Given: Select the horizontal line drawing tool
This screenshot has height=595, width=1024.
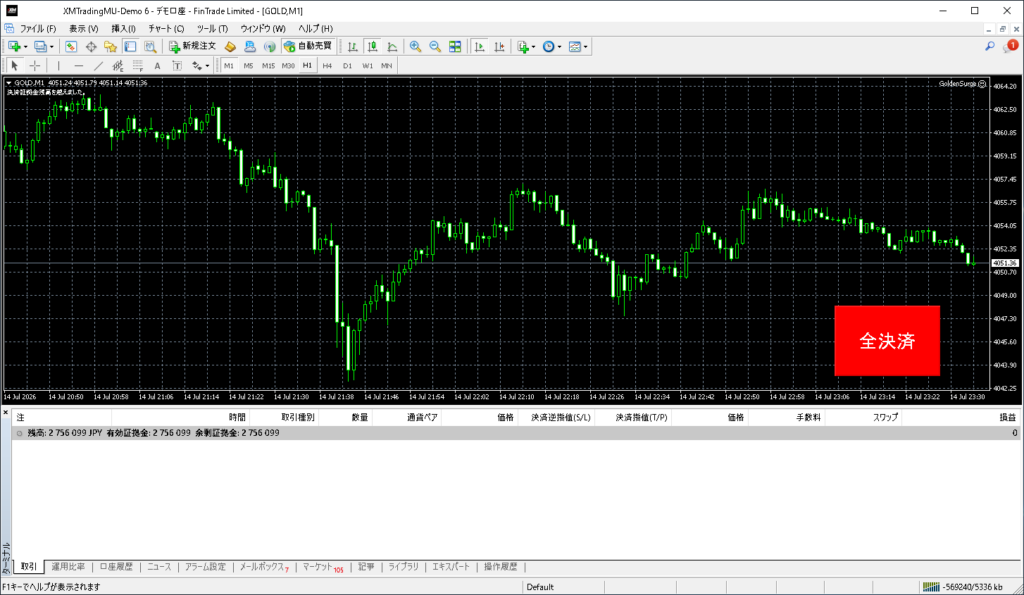Looking at the screenshot, I should [x=78, y=65].
